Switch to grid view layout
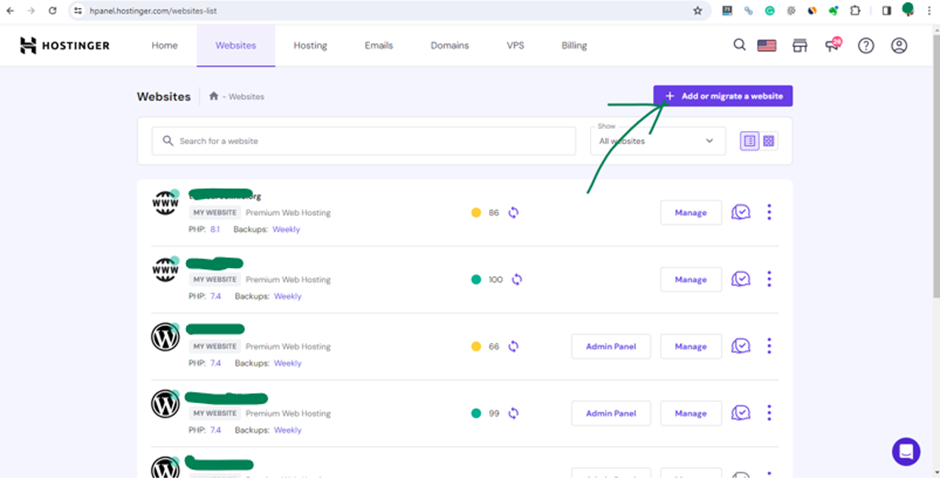Viewport: 940px width, 479px height. [x=769, y=141]
